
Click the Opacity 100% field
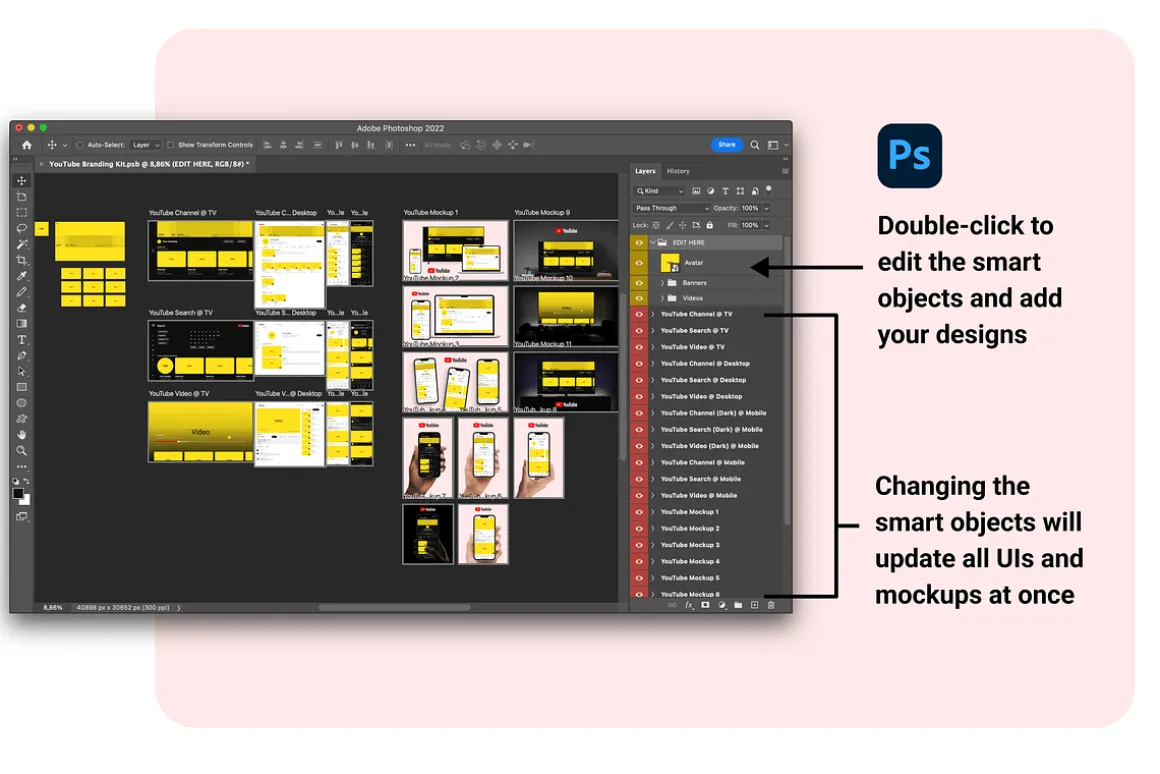click(750, 208)
